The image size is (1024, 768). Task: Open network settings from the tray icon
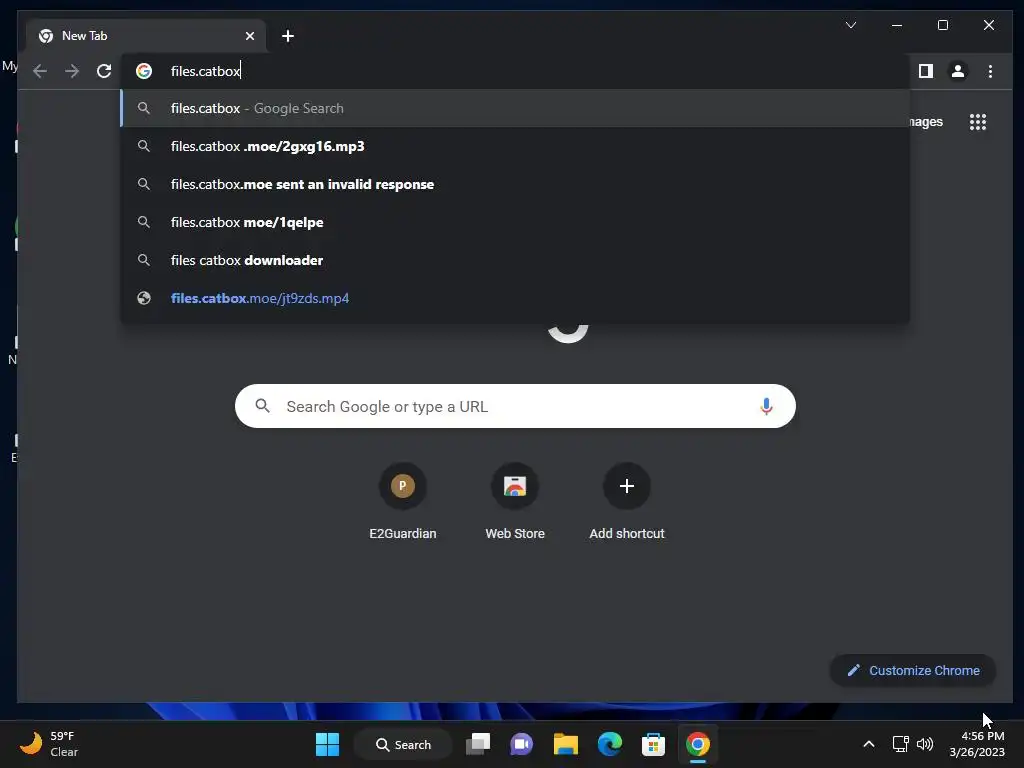[901, 744]
